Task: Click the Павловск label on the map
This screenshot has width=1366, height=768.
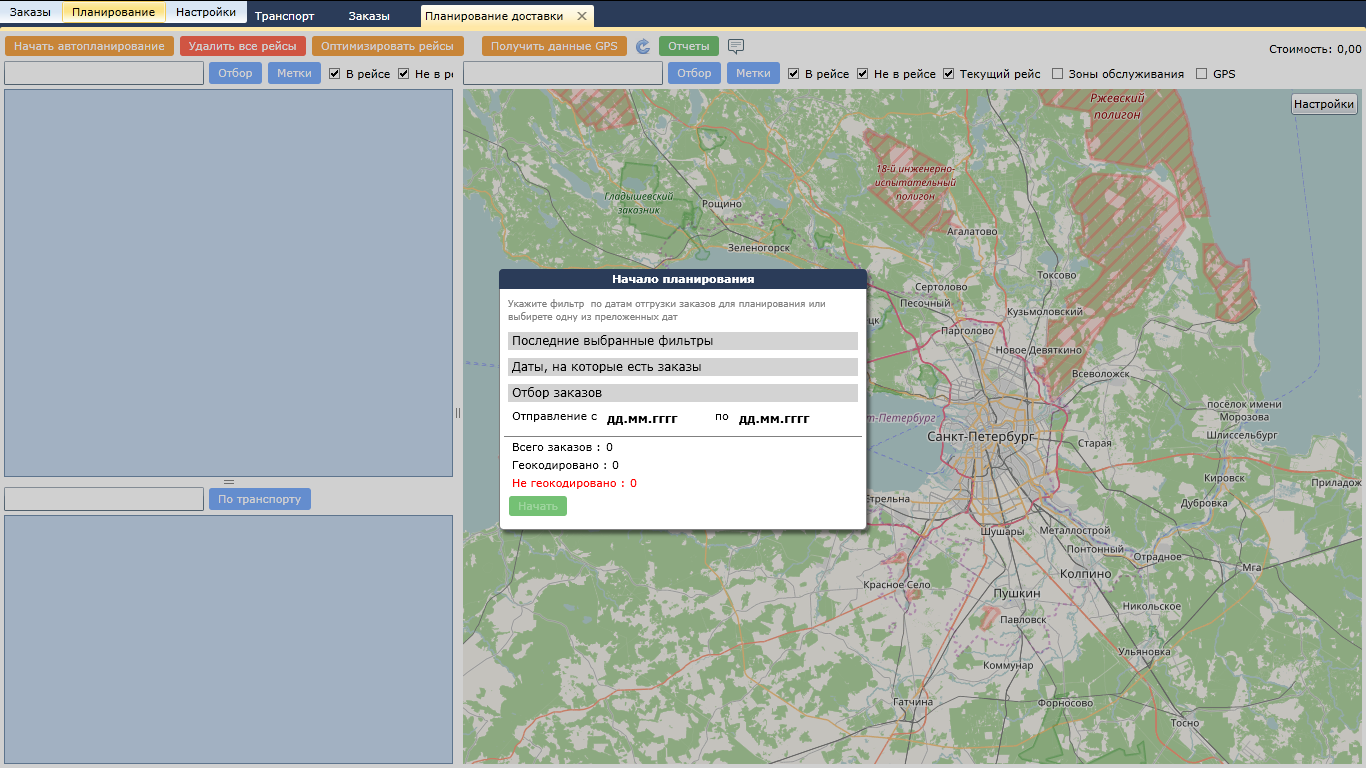Action: click(1023, 620)
